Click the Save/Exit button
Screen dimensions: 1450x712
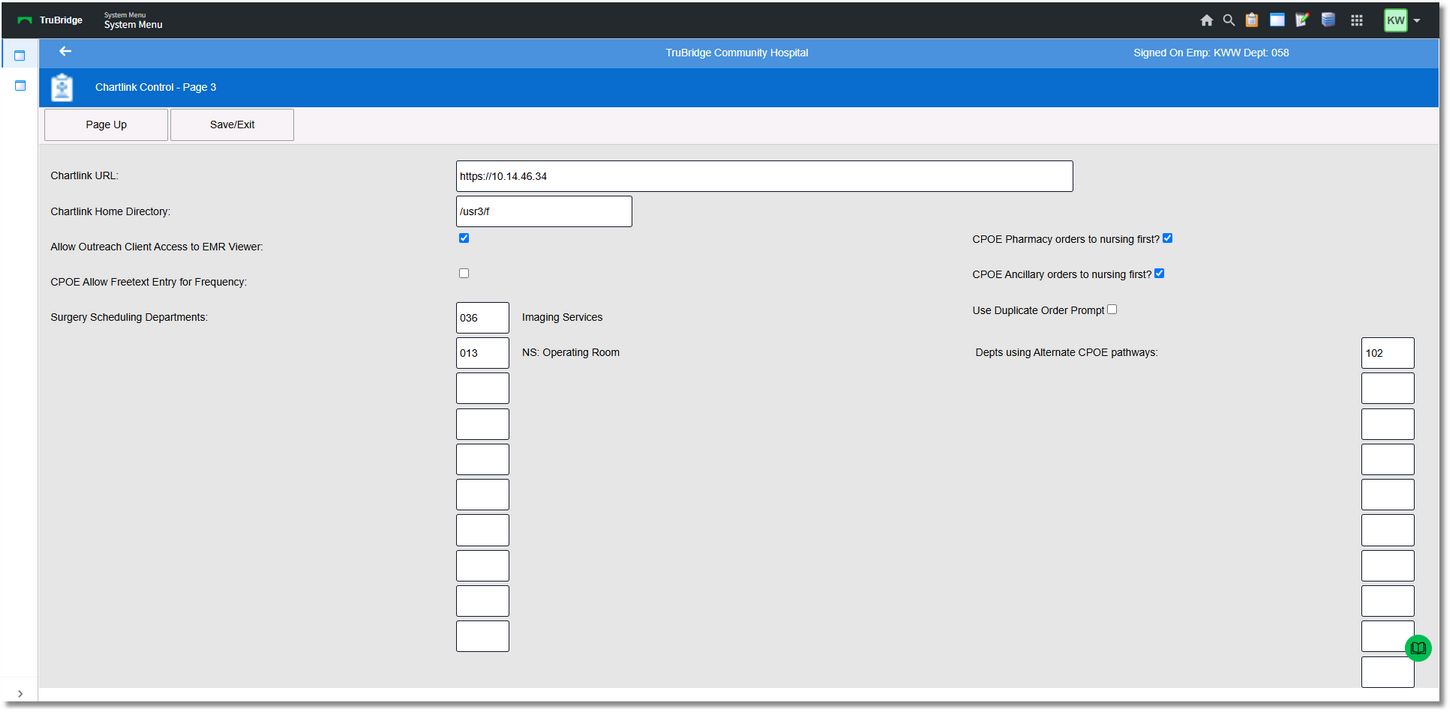(232, 125)
